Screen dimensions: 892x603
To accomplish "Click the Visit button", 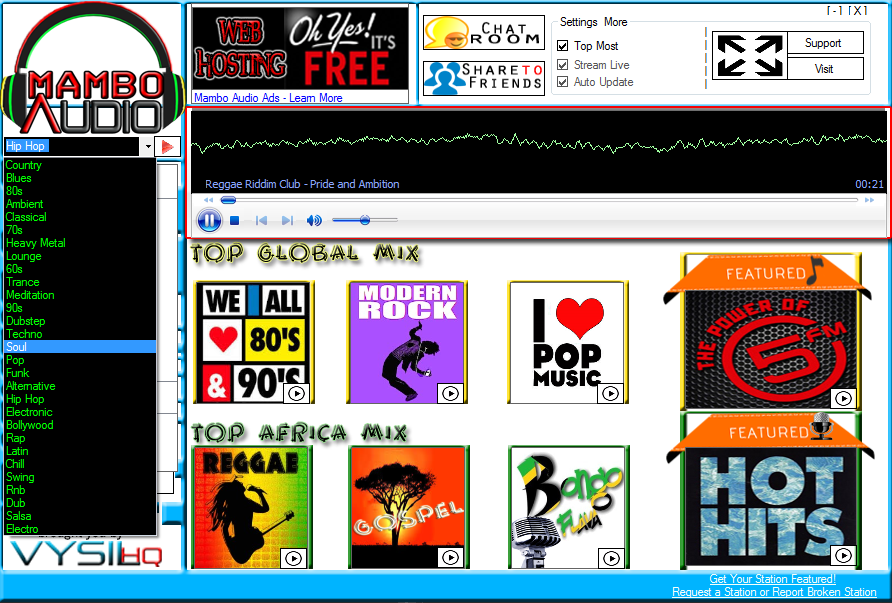I will click(x=825, y=69).
